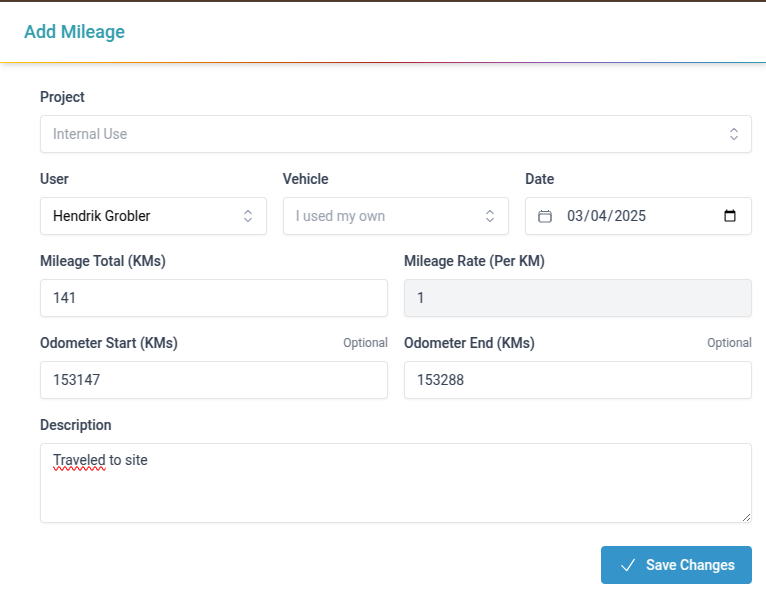766x597 pixels.
Task: Focus the Mileage Total (KMs) input
Action: click(213, 298)
